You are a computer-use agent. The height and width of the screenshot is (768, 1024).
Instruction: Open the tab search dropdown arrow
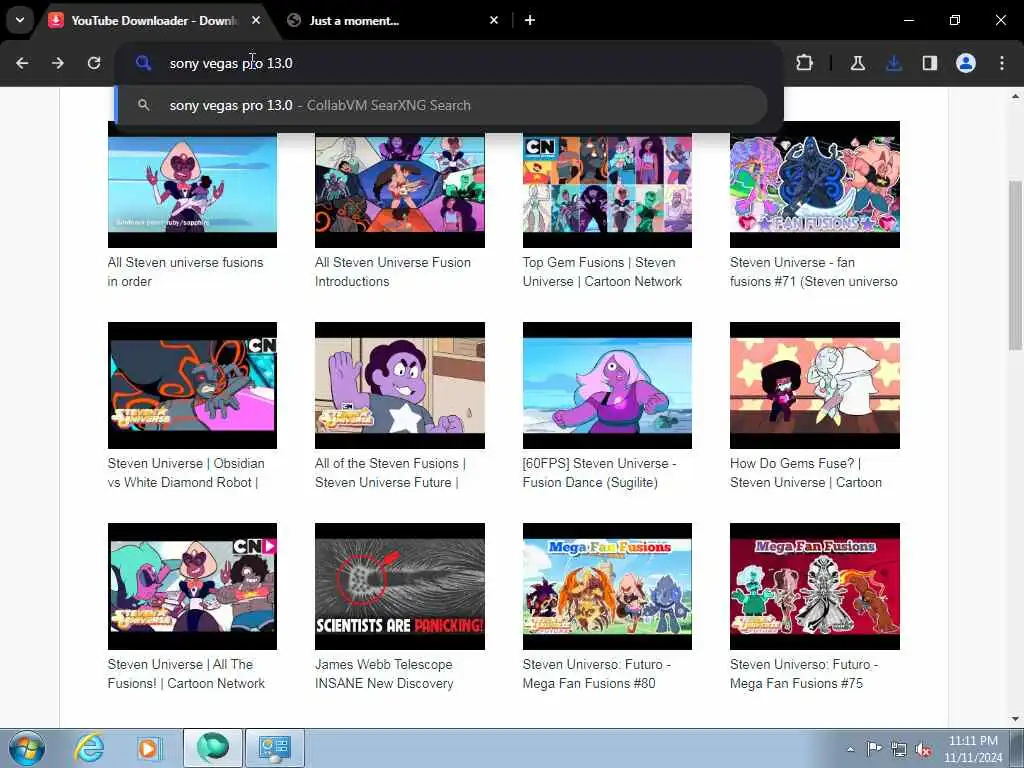coord(20,20)
